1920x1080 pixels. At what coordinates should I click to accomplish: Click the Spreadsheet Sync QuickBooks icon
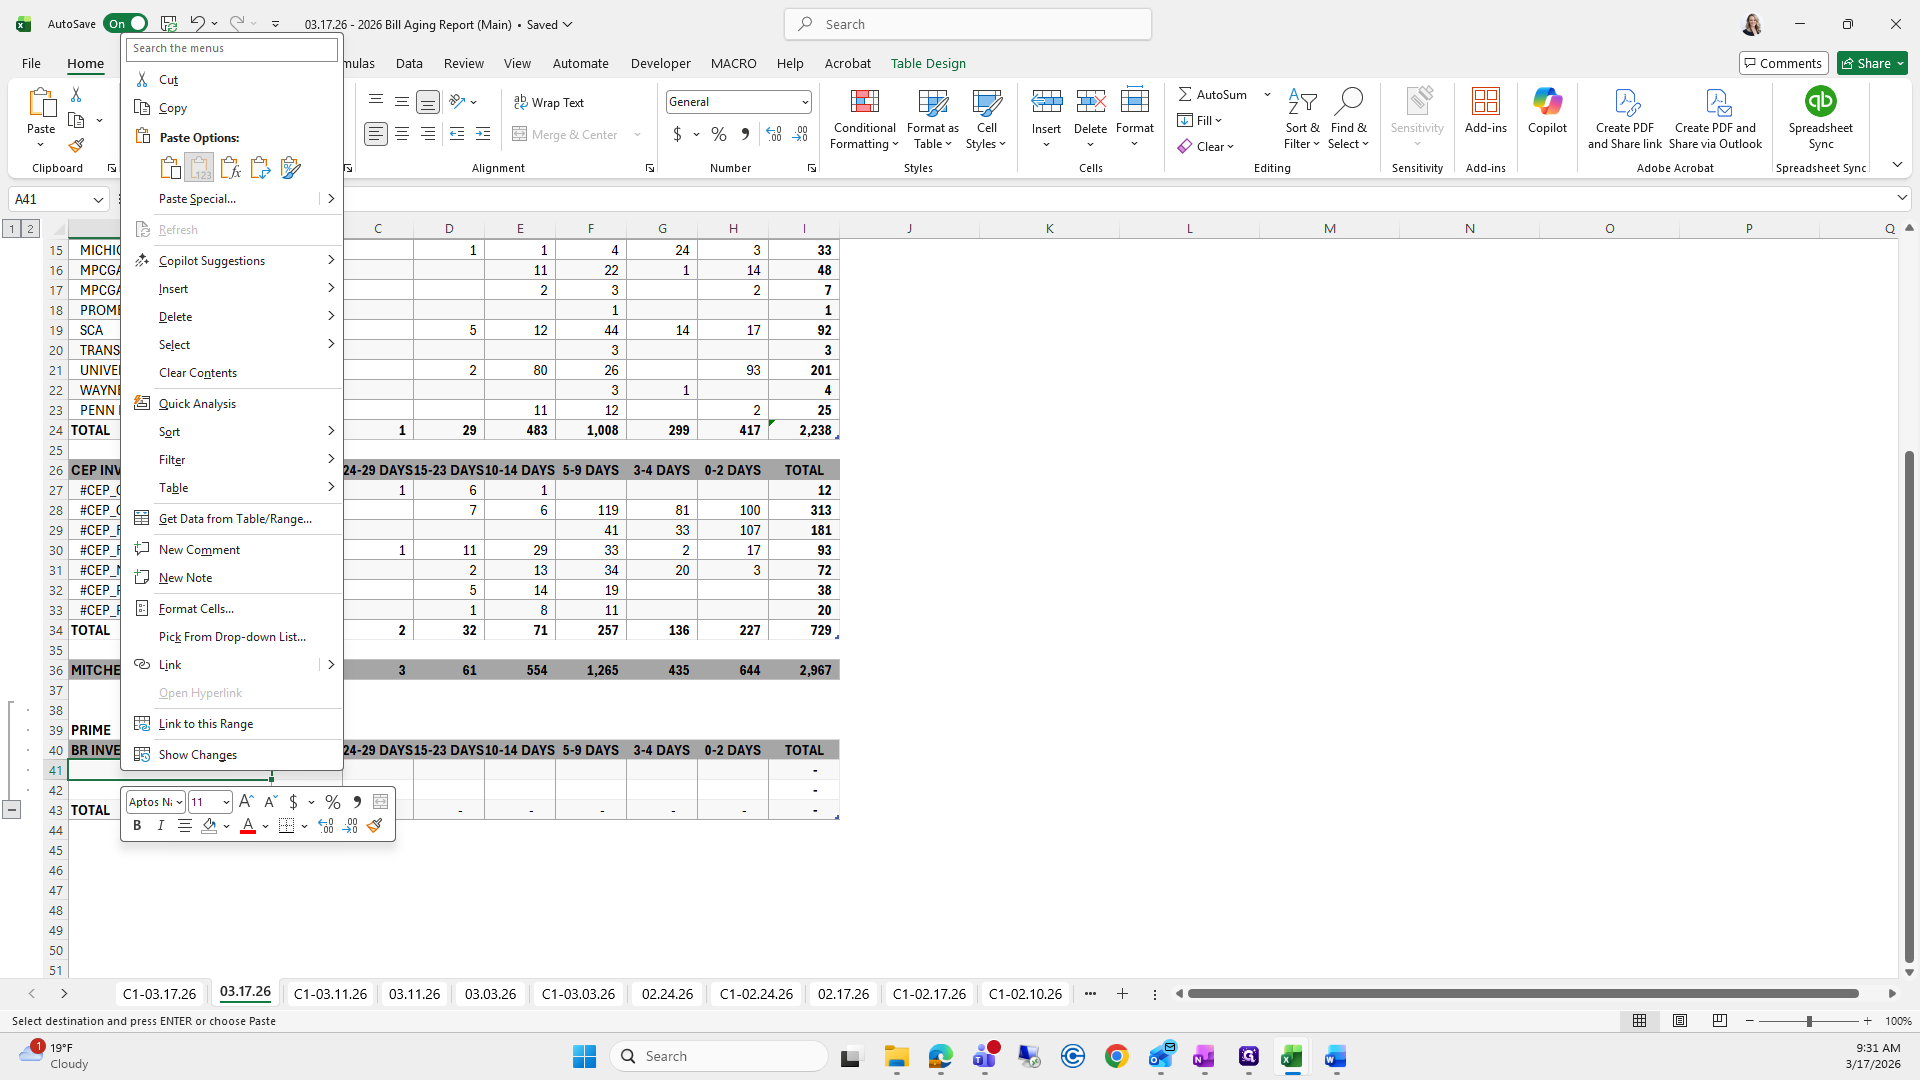pyautogui.click(x=1820, y=102)
